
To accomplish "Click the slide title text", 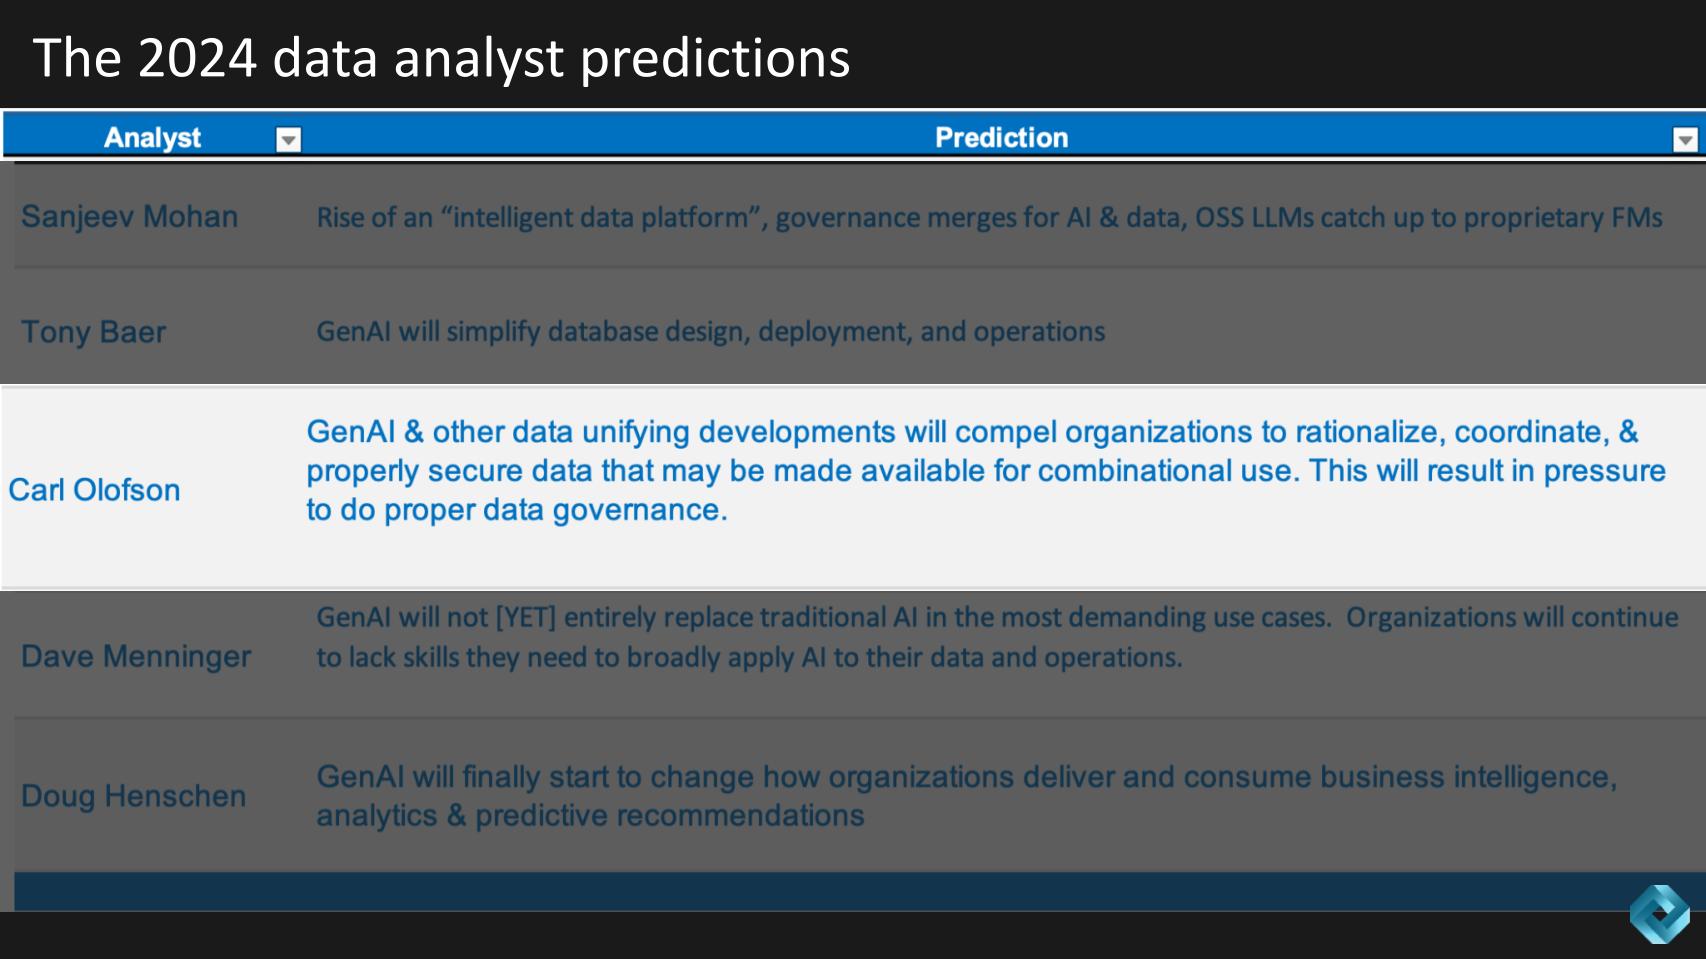I will click(441, 58).
